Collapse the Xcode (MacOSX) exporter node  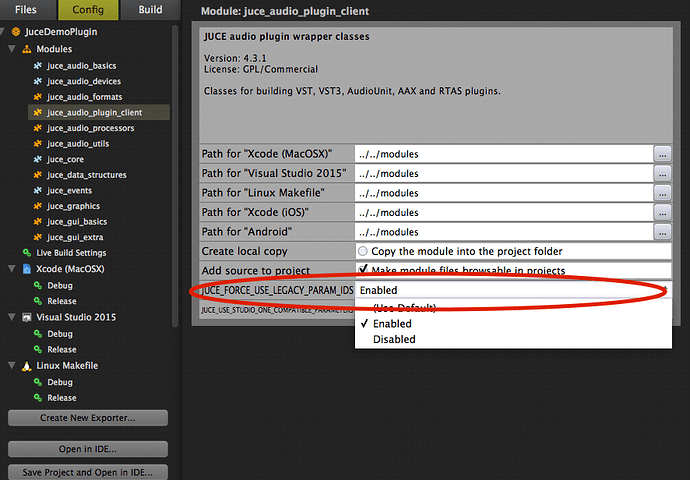point(12,269)
